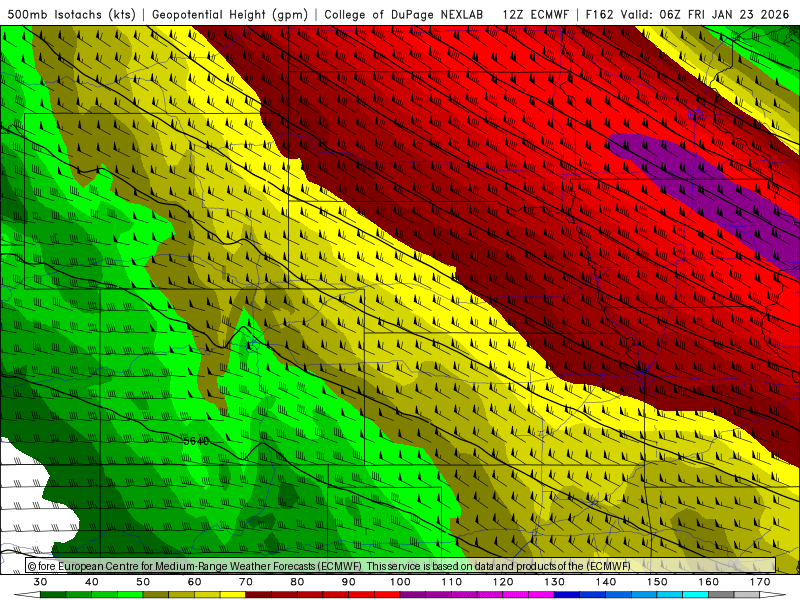Select the "40" label on the color scale
Viewport: 800px width, 600px height.
point(92,582)
